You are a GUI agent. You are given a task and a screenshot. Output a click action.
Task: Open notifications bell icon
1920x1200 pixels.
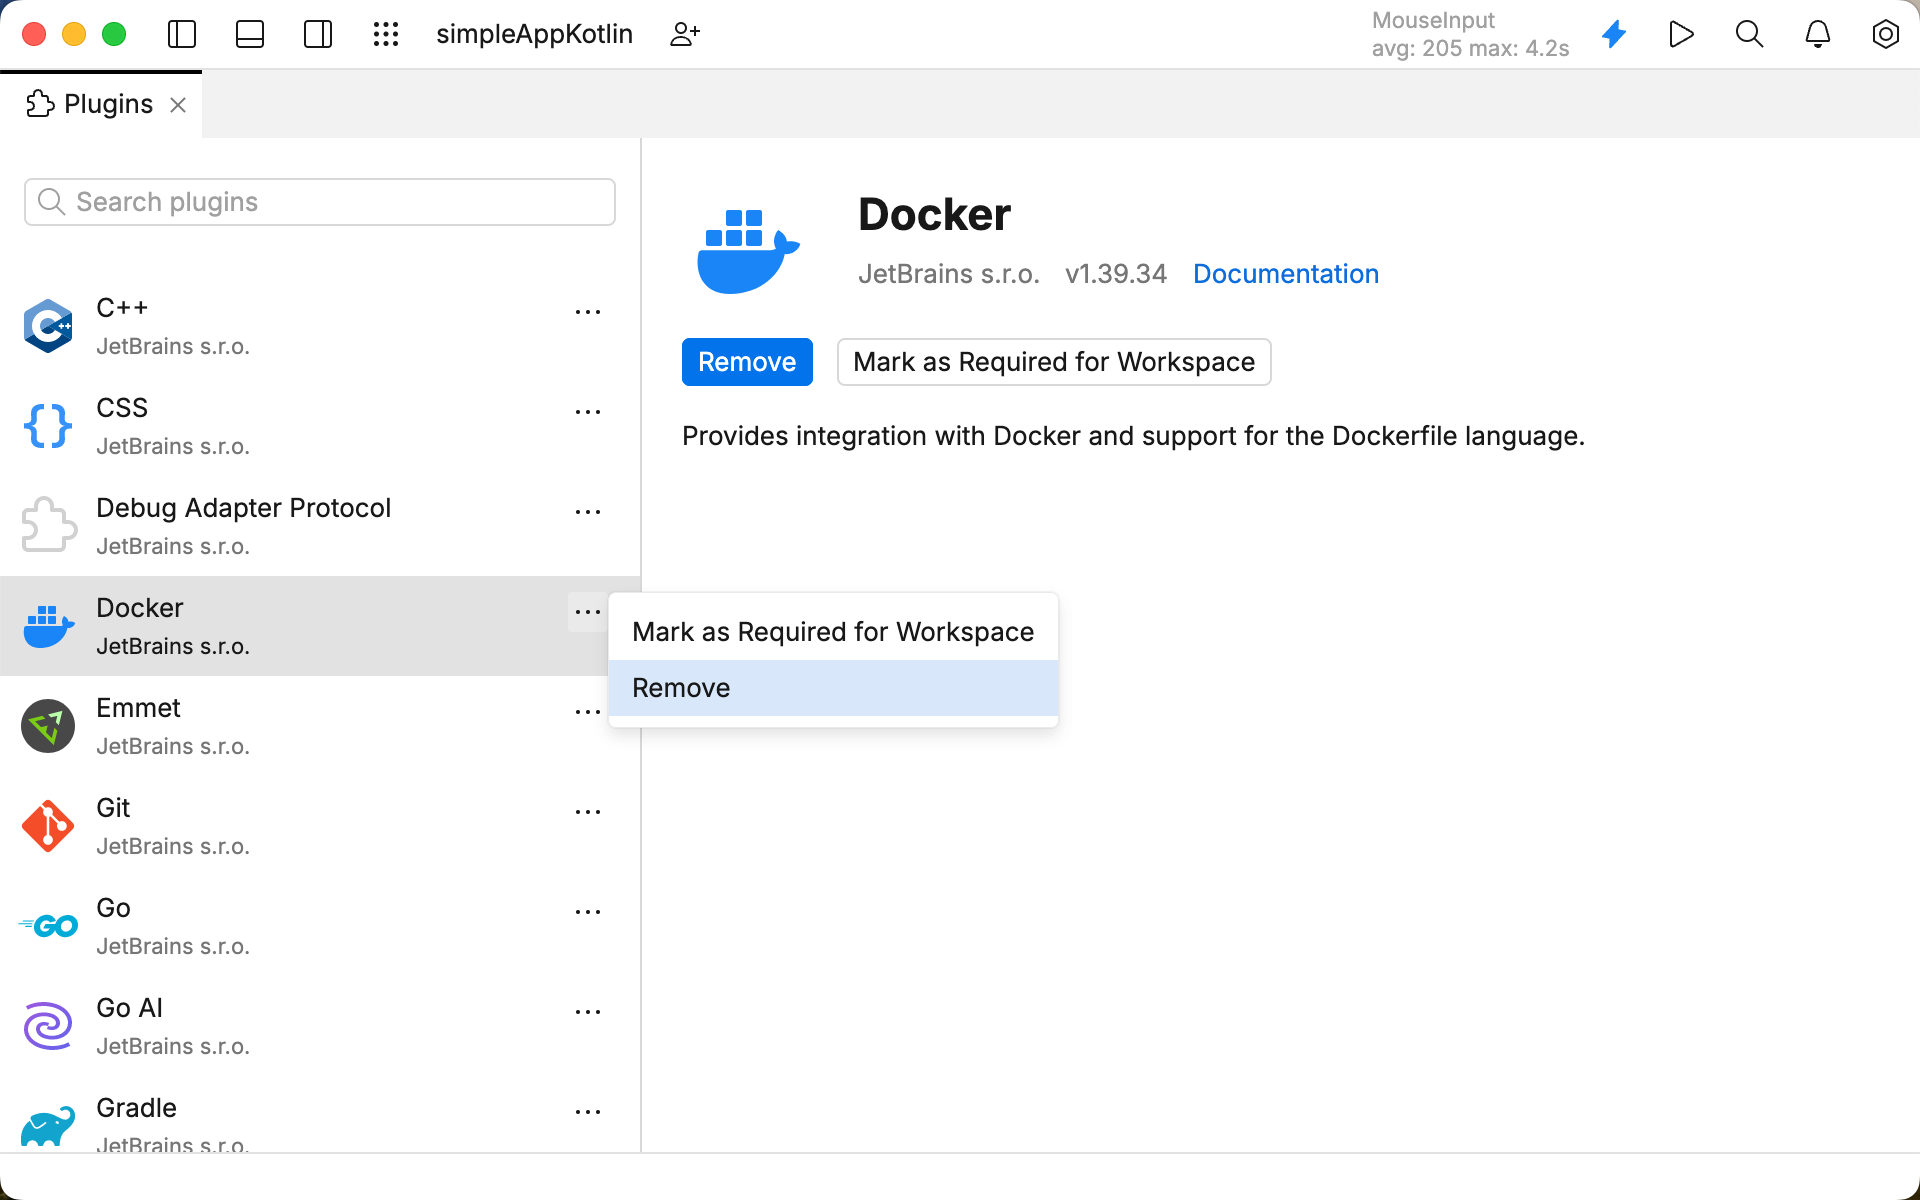coord(1817,34)
